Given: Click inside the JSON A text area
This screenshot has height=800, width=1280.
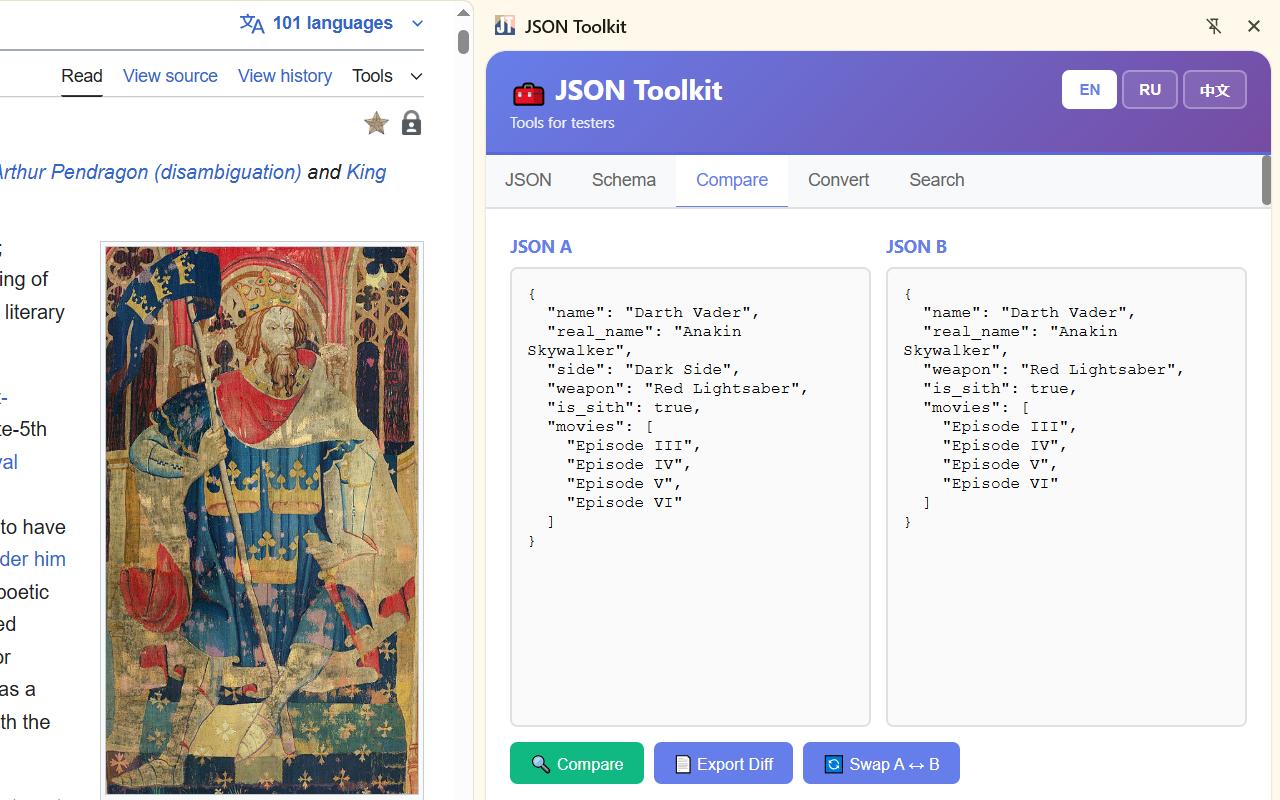Looking at the screenshot, I should 690,497.
